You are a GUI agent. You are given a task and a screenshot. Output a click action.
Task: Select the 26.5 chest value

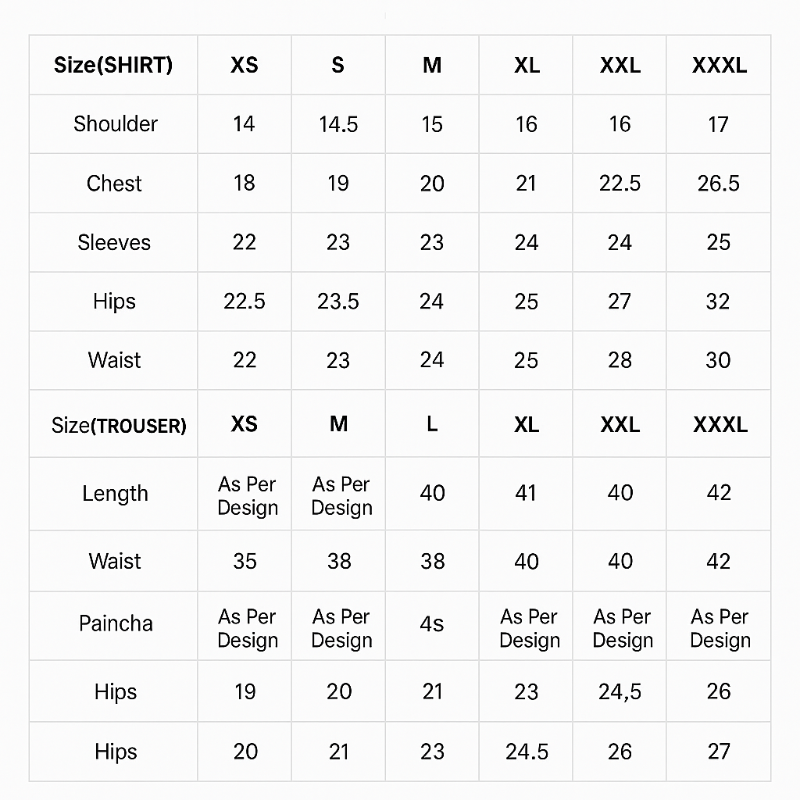tap(718, 183)
